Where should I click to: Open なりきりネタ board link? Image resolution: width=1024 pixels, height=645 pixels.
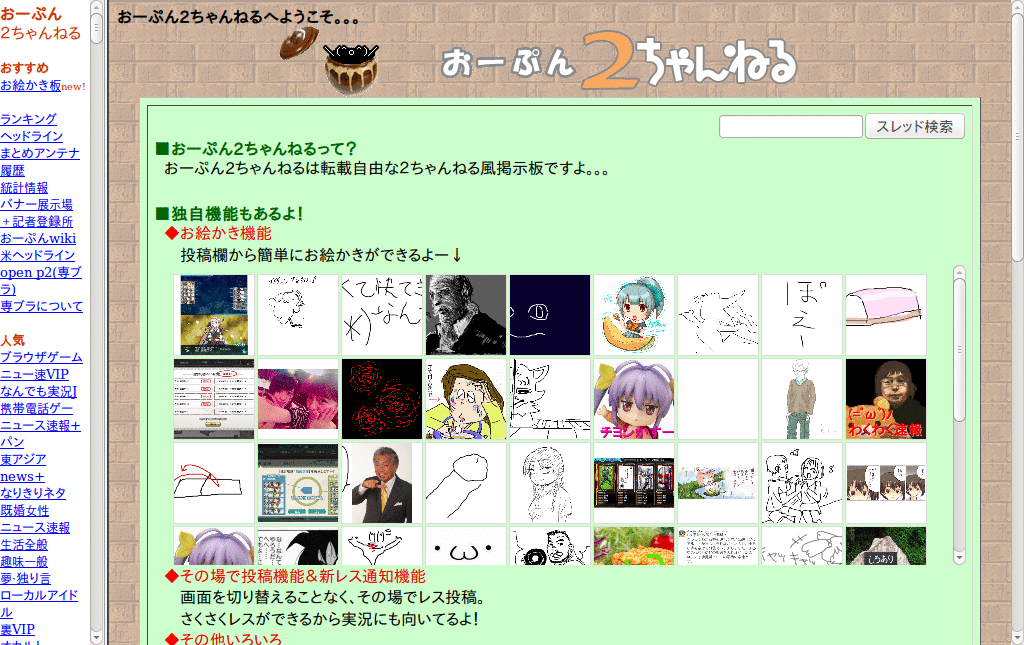33,494
